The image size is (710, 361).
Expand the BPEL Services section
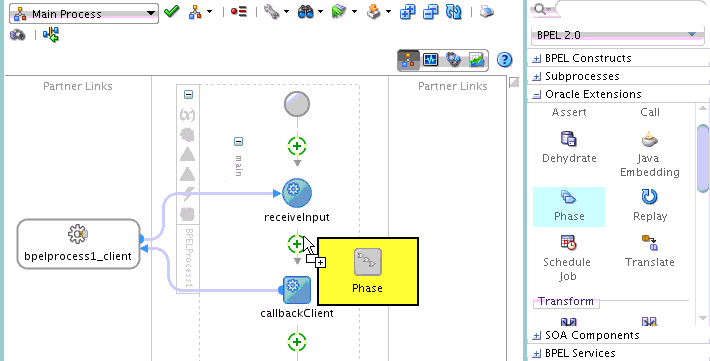point(537,353)
